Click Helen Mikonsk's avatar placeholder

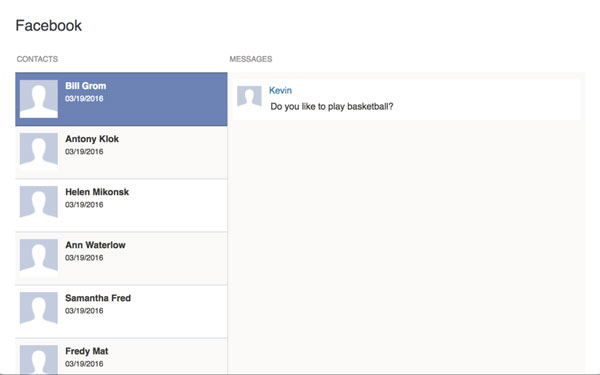pyautogui.click(x=39, y=205)
